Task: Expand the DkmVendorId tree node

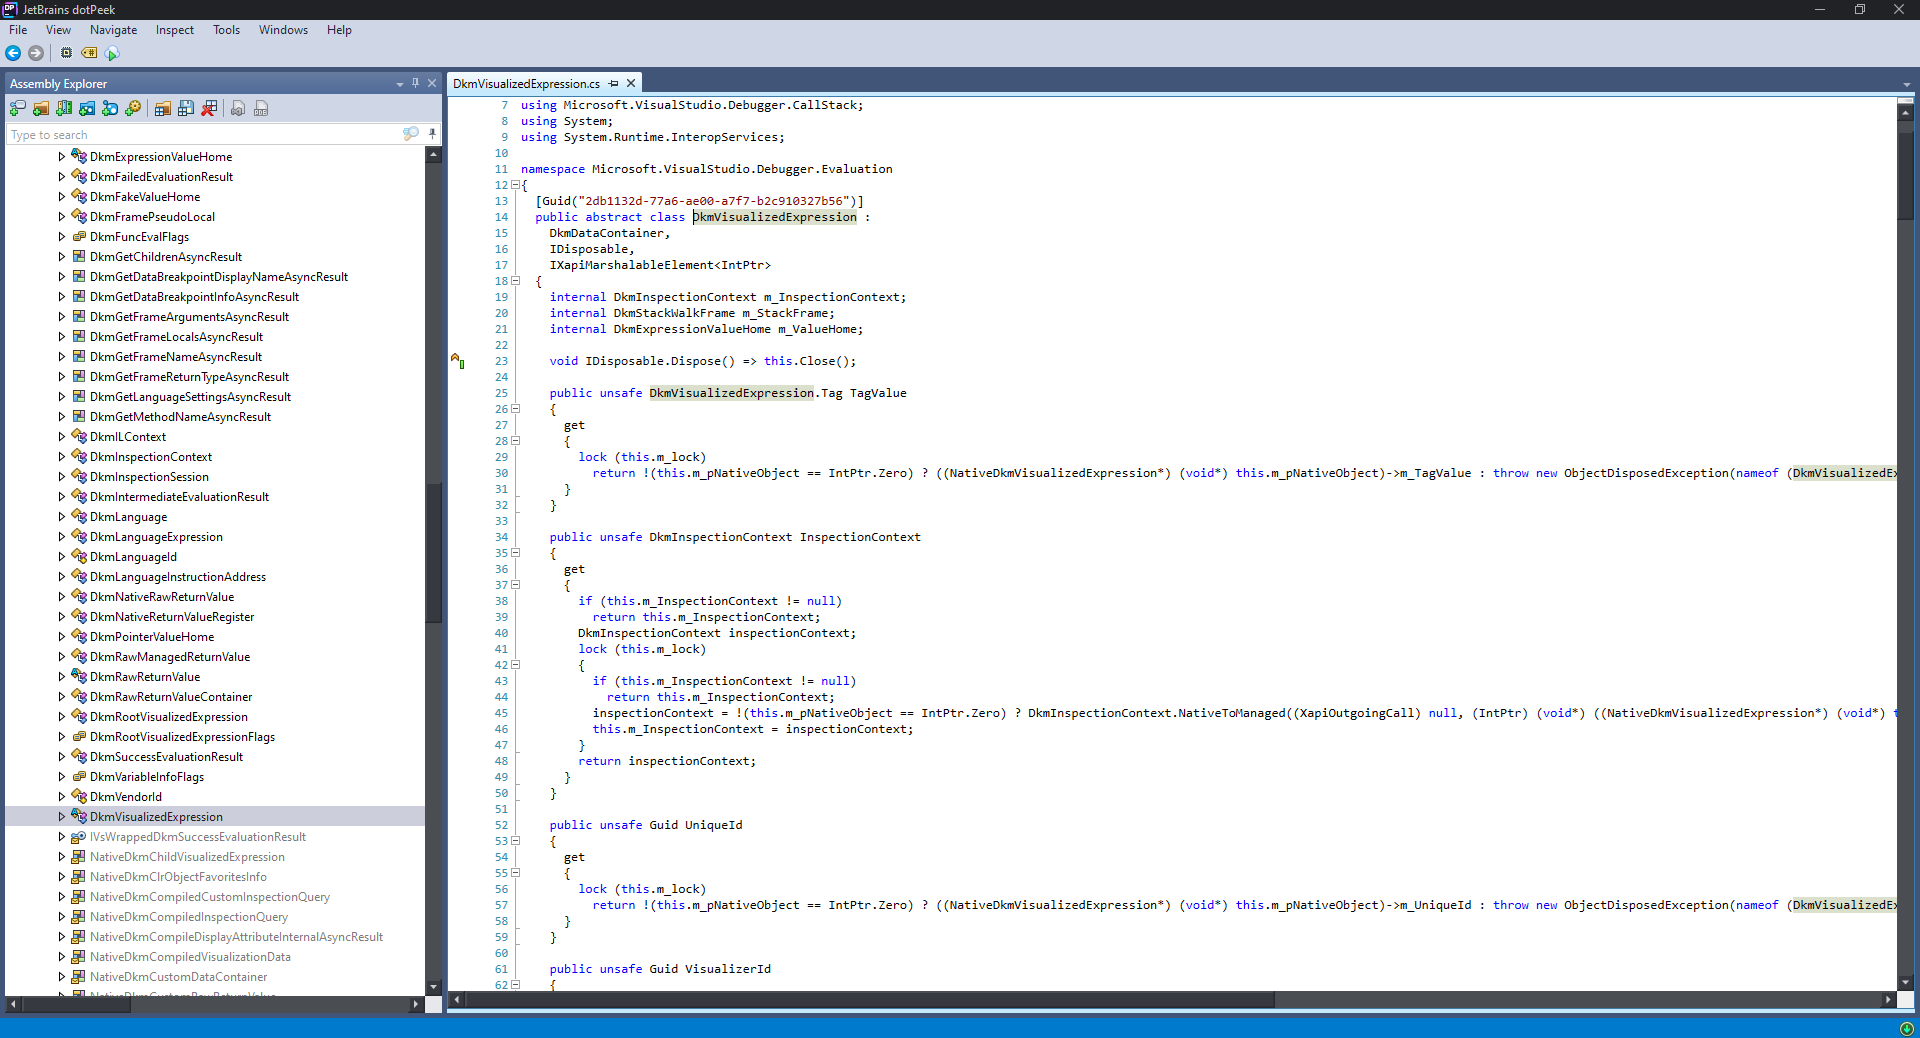Action: coord(61,797)
